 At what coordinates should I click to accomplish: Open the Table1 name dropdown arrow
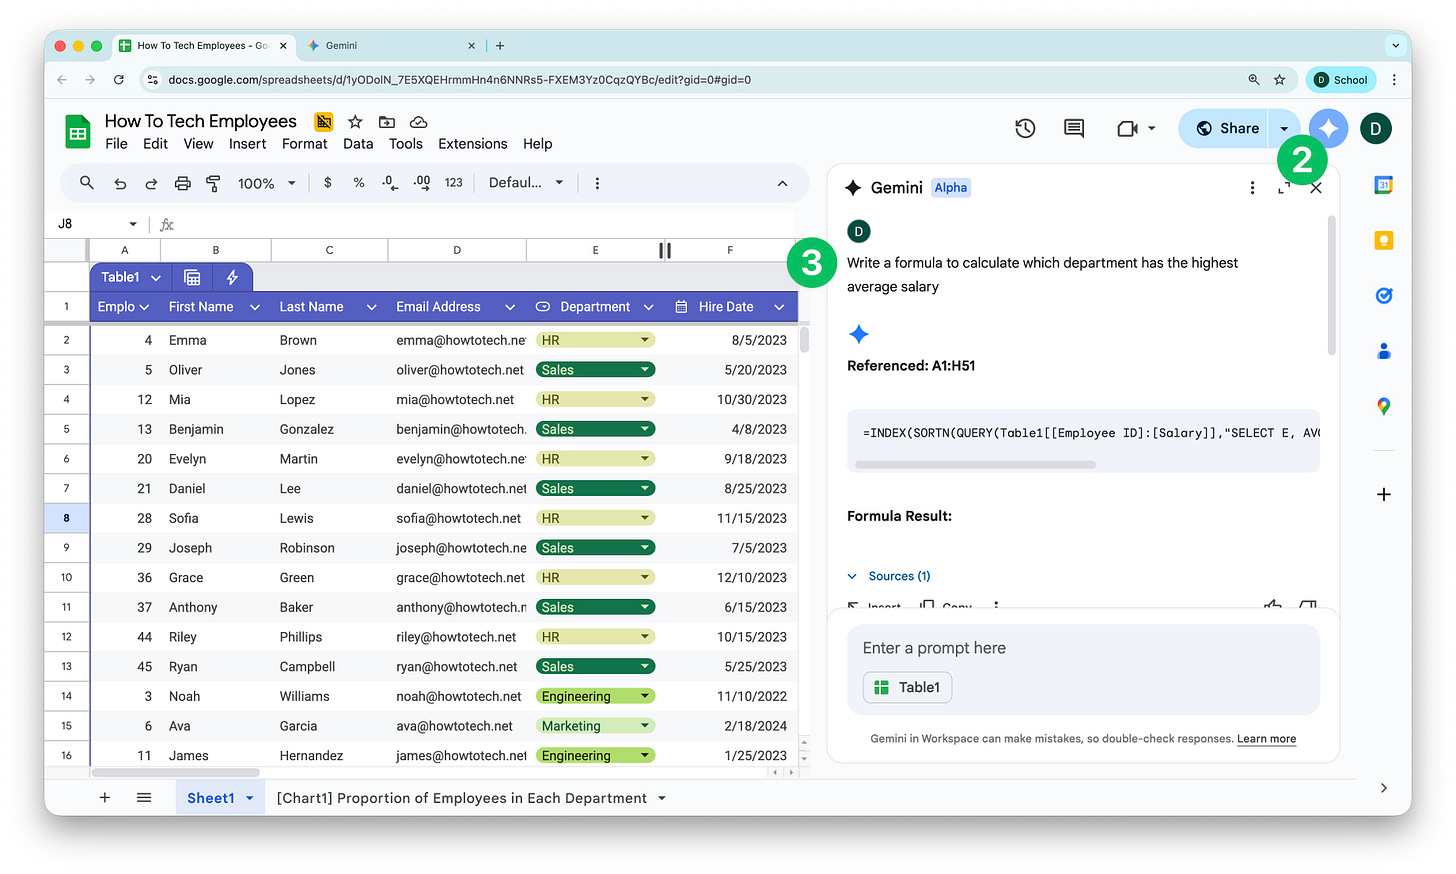coord(156,277)
